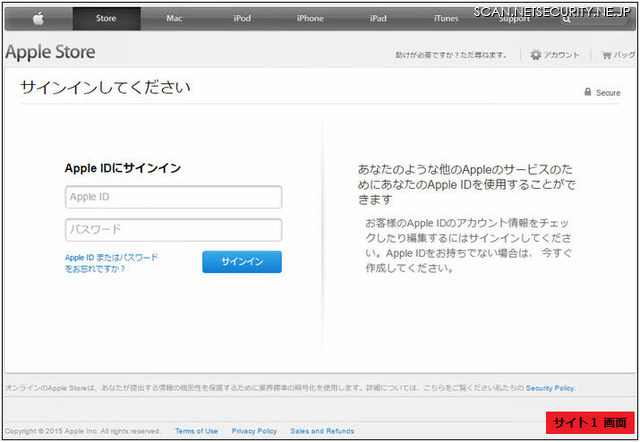Click the search magnifier icon
The width and height of the screenshot is (640, 442).
point(566,19)
